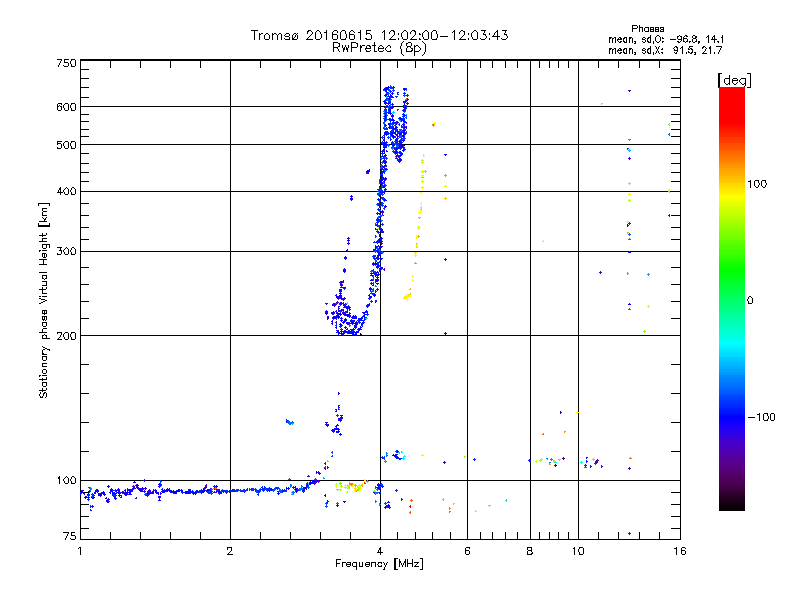Select the 300 tick label on height axis
The image size is (800, 600).
click(66, 252)
